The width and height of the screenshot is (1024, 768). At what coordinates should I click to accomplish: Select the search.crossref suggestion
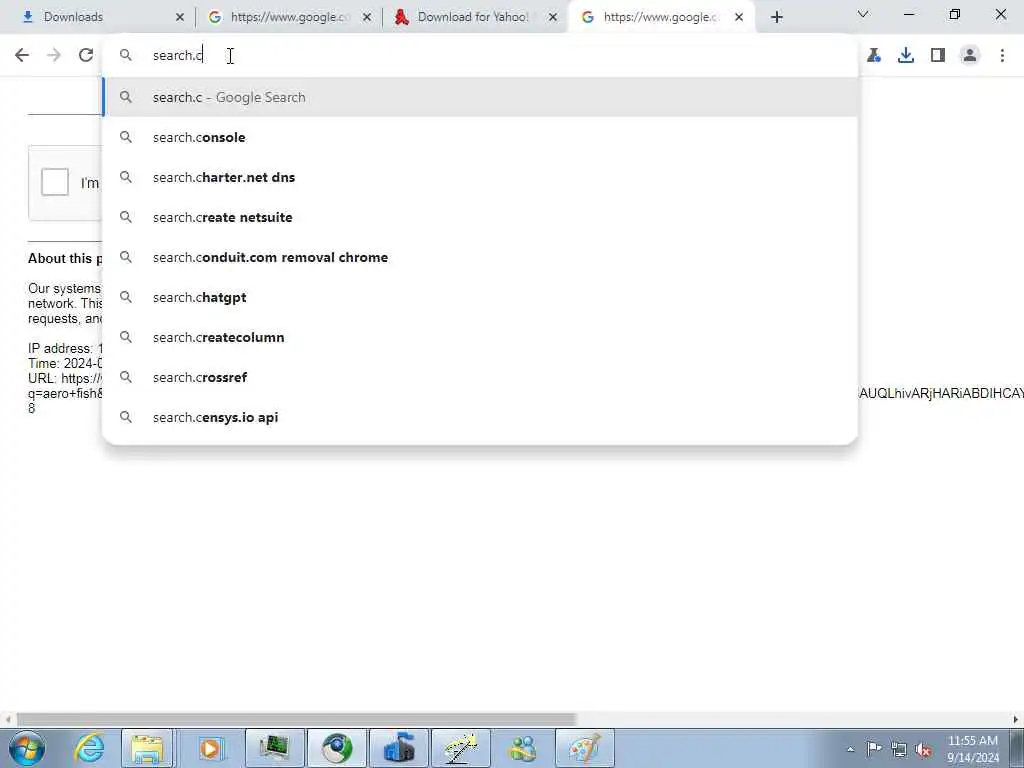coord(480,377)
